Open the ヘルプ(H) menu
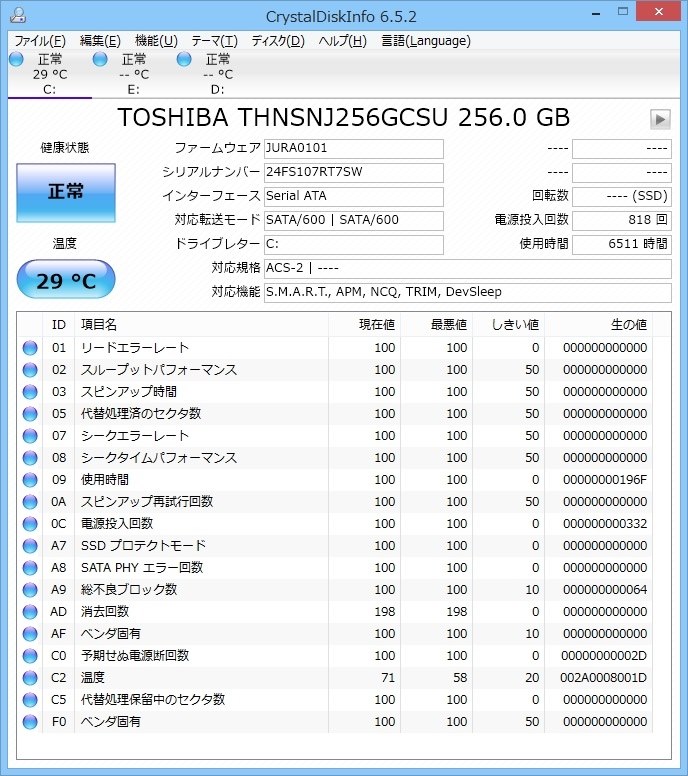Screen dimensions: 688x776 coord(343,41)
